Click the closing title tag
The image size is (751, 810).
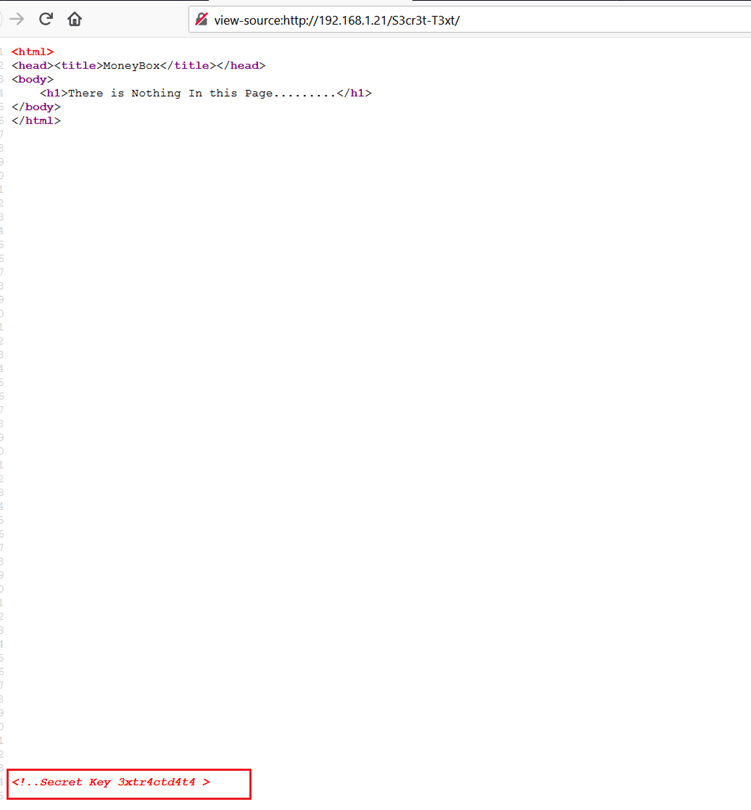tap(185, 66)
